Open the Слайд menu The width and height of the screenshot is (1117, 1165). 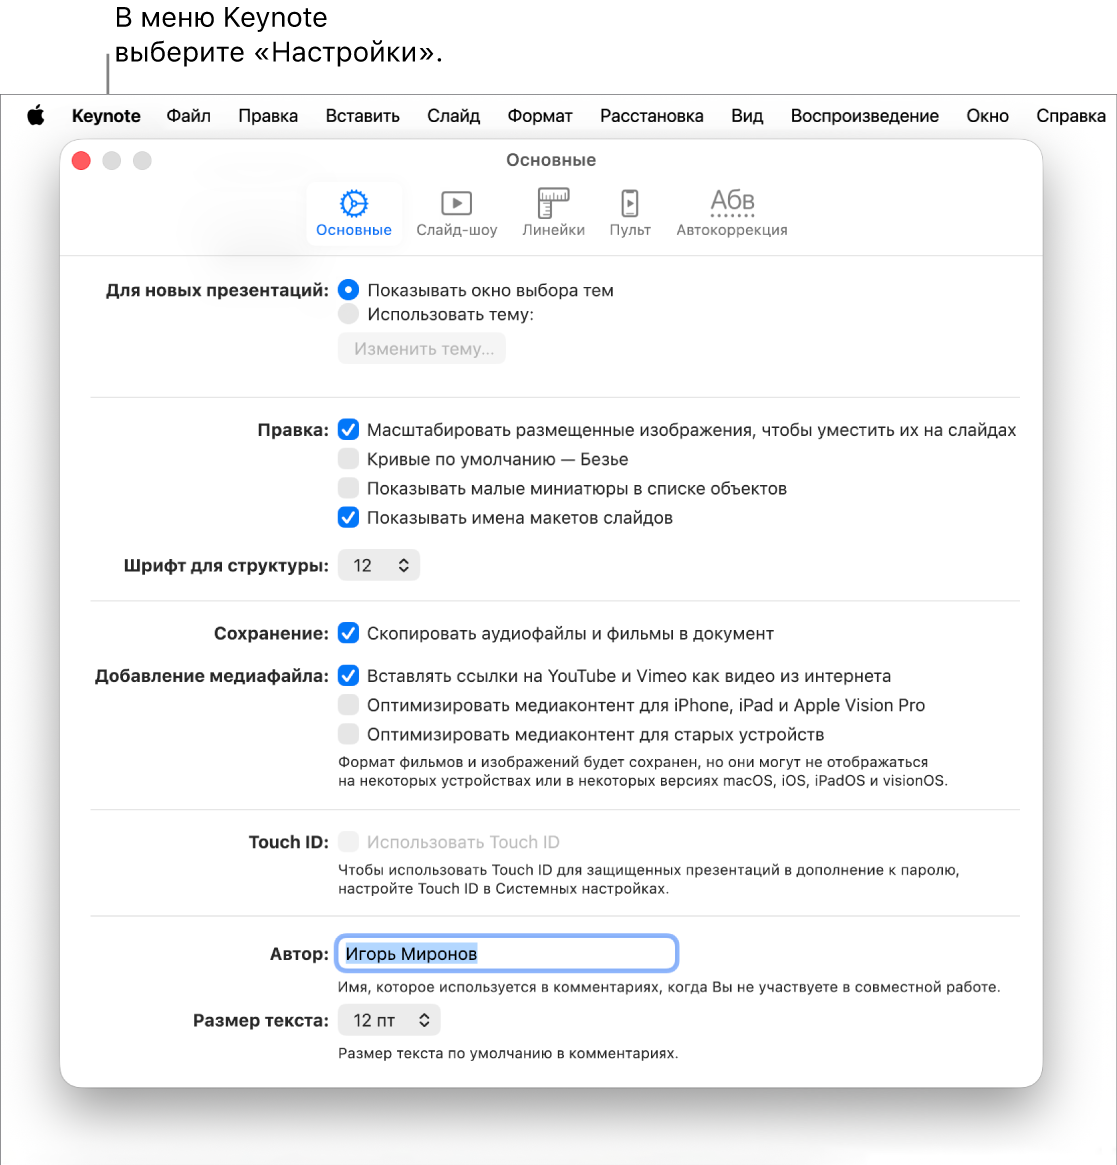(x=453, y=116)
